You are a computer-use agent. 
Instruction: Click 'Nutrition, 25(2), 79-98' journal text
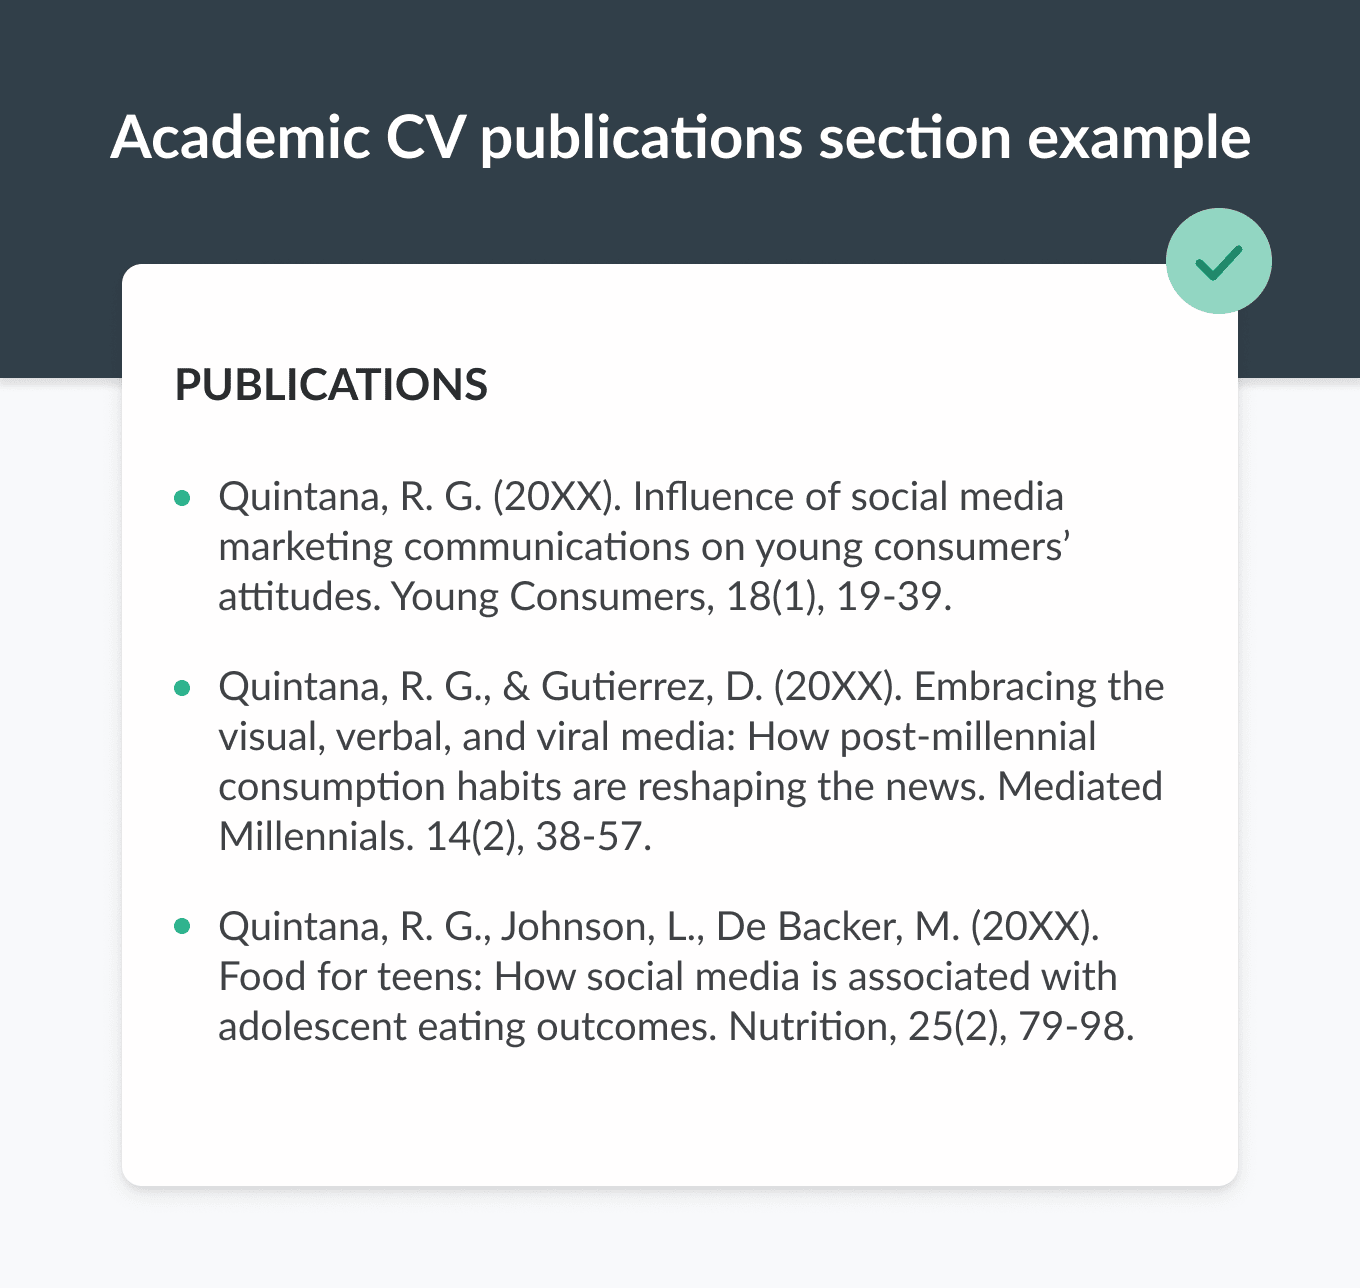click(931, 1027)
